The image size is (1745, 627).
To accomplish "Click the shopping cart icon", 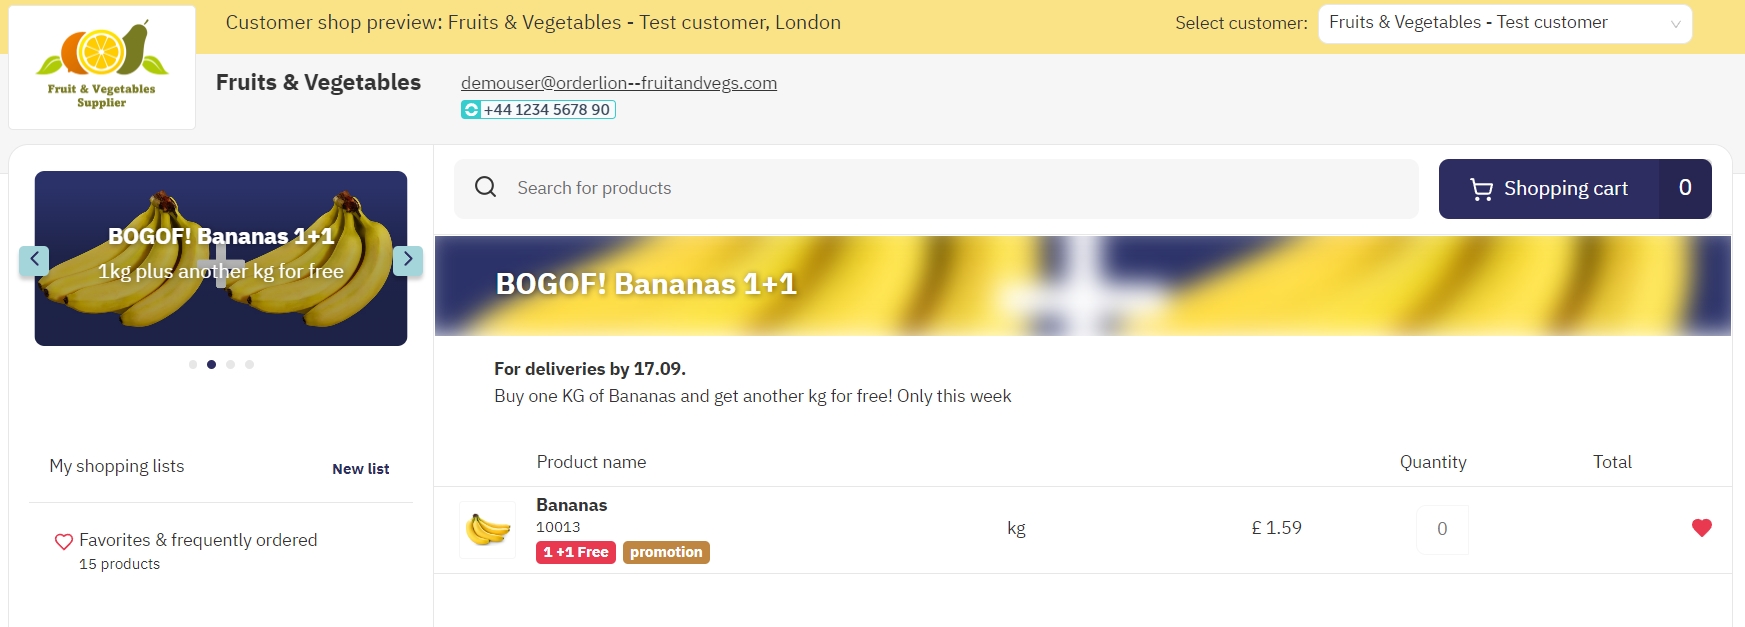I will pyautogui.click(x=1481, y=189).
